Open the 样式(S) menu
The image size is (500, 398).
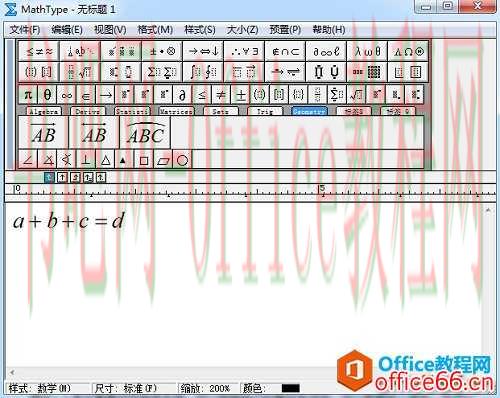coord(200,30)
